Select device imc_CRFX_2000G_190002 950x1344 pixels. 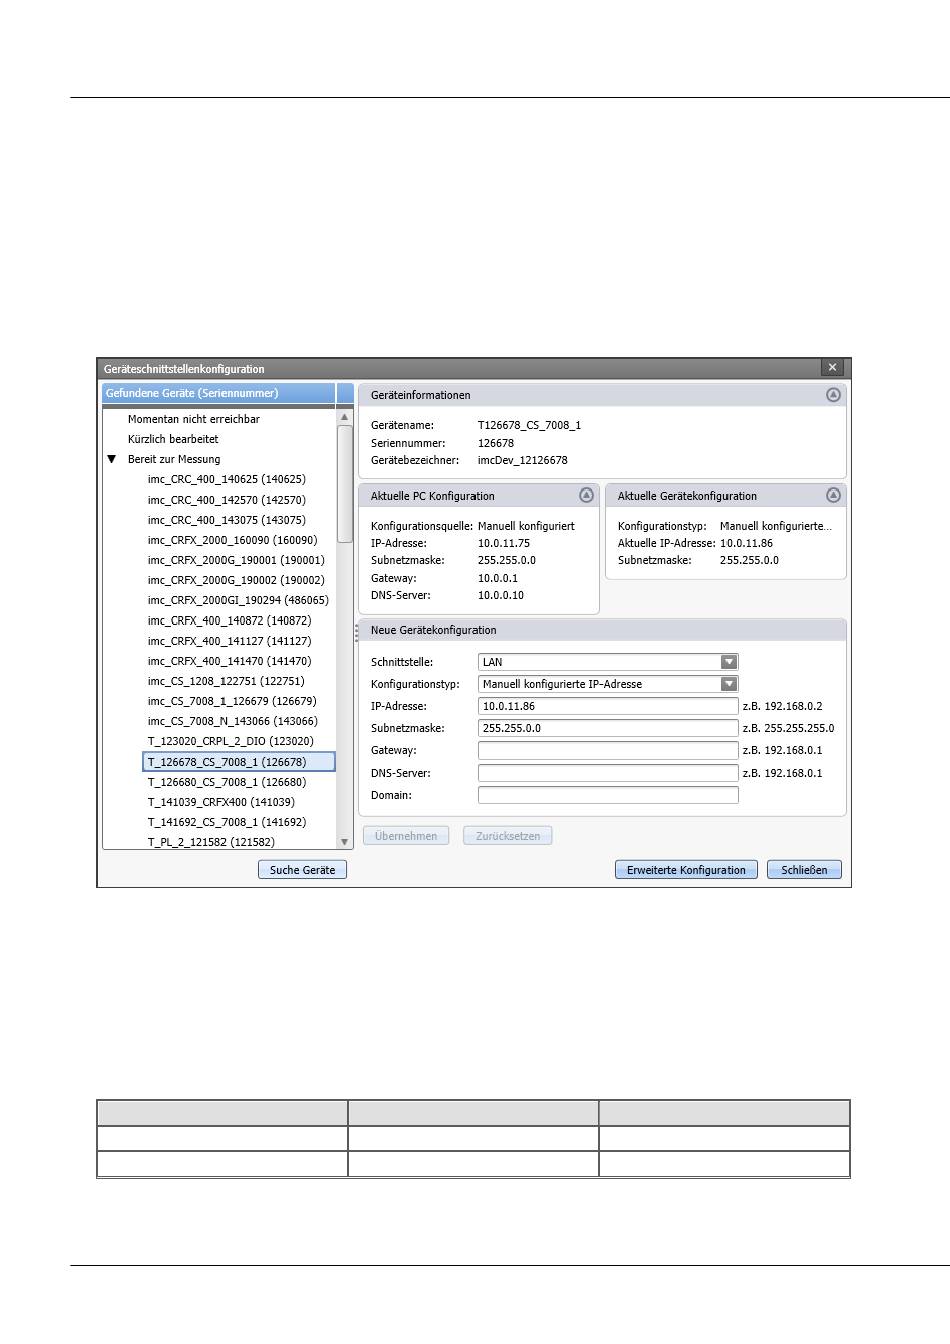(x=236, y=580)
